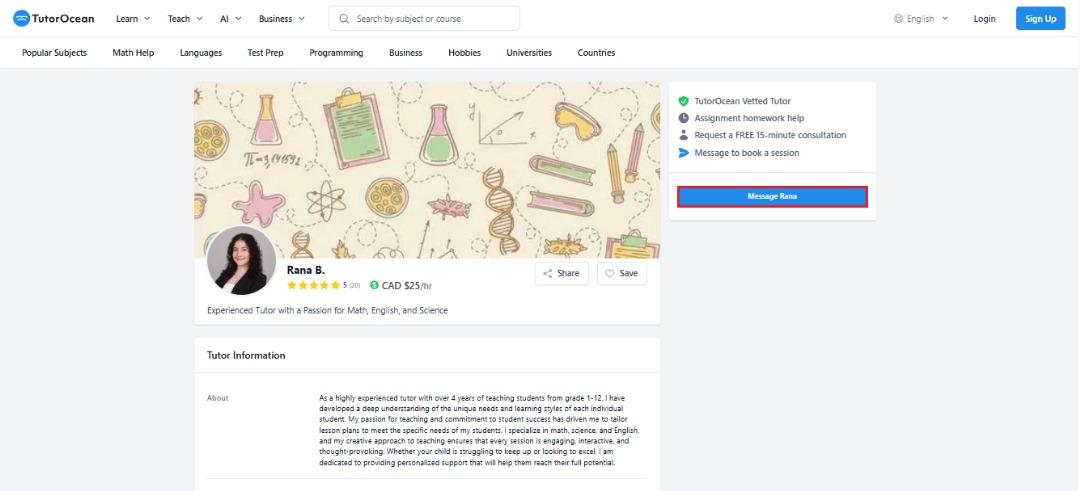1080x491 pixels.
Task: Click the Message Rana button
Action: [x=772, y=197]
